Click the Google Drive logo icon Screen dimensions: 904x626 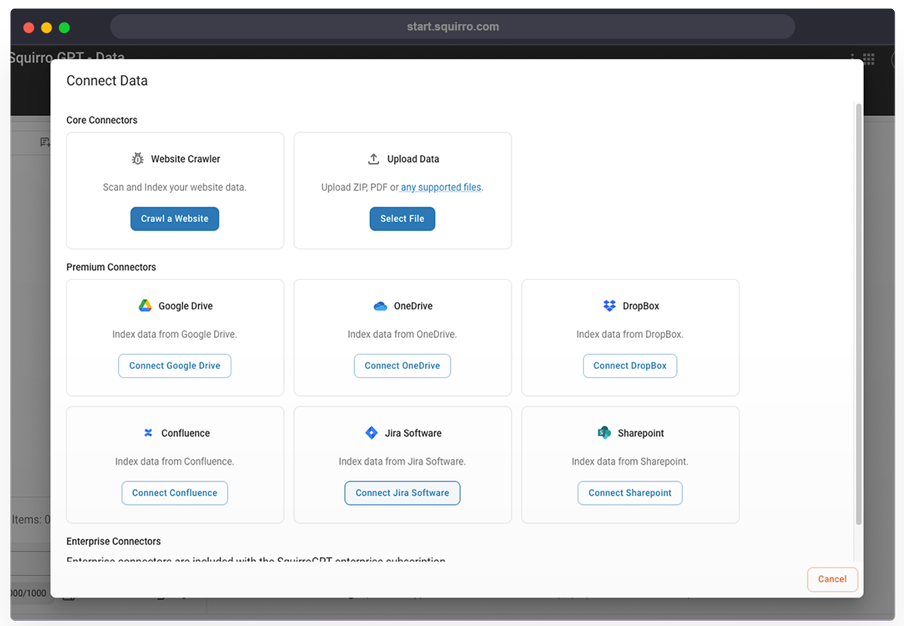(145, 306)
